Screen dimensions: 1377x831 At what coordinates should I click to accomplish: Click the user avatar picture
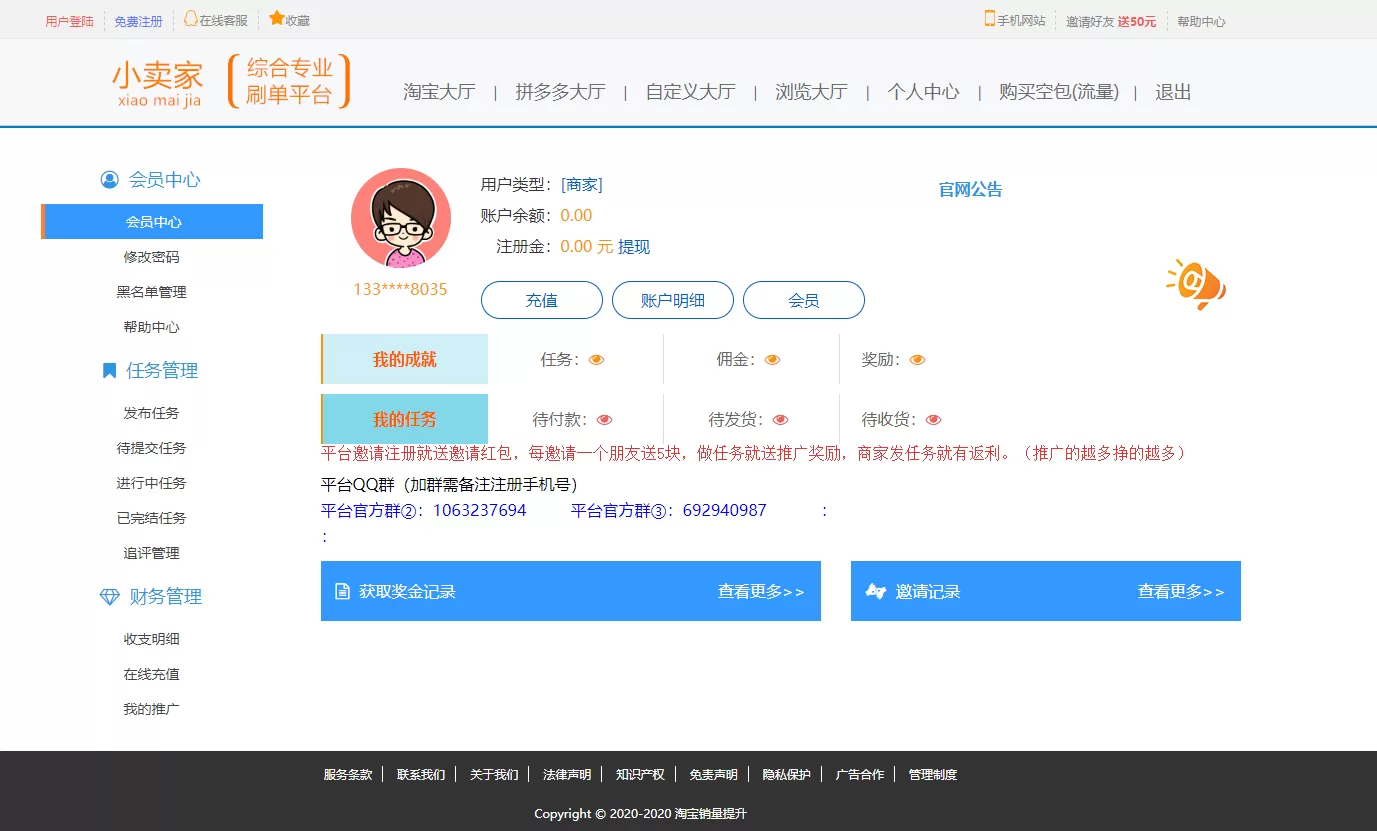coord(401,217)
